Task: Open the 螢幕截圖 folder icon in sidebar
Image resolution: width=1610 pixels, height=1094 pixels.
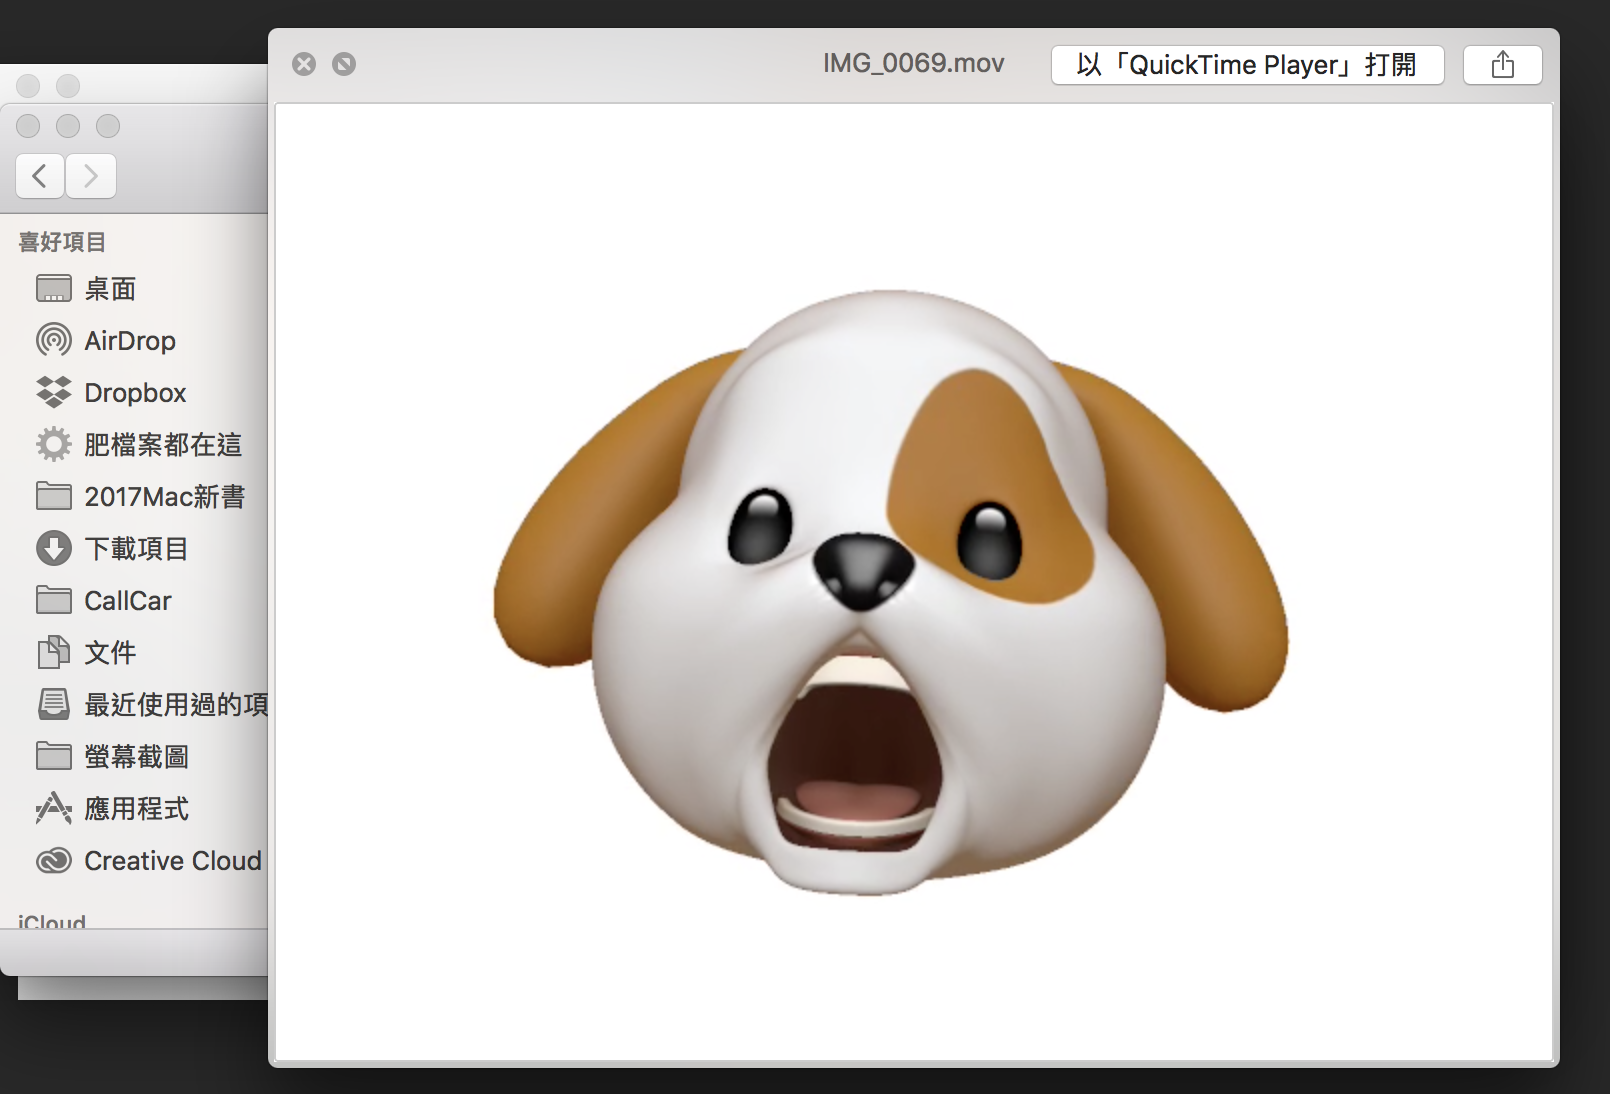Action: (54, 756)
